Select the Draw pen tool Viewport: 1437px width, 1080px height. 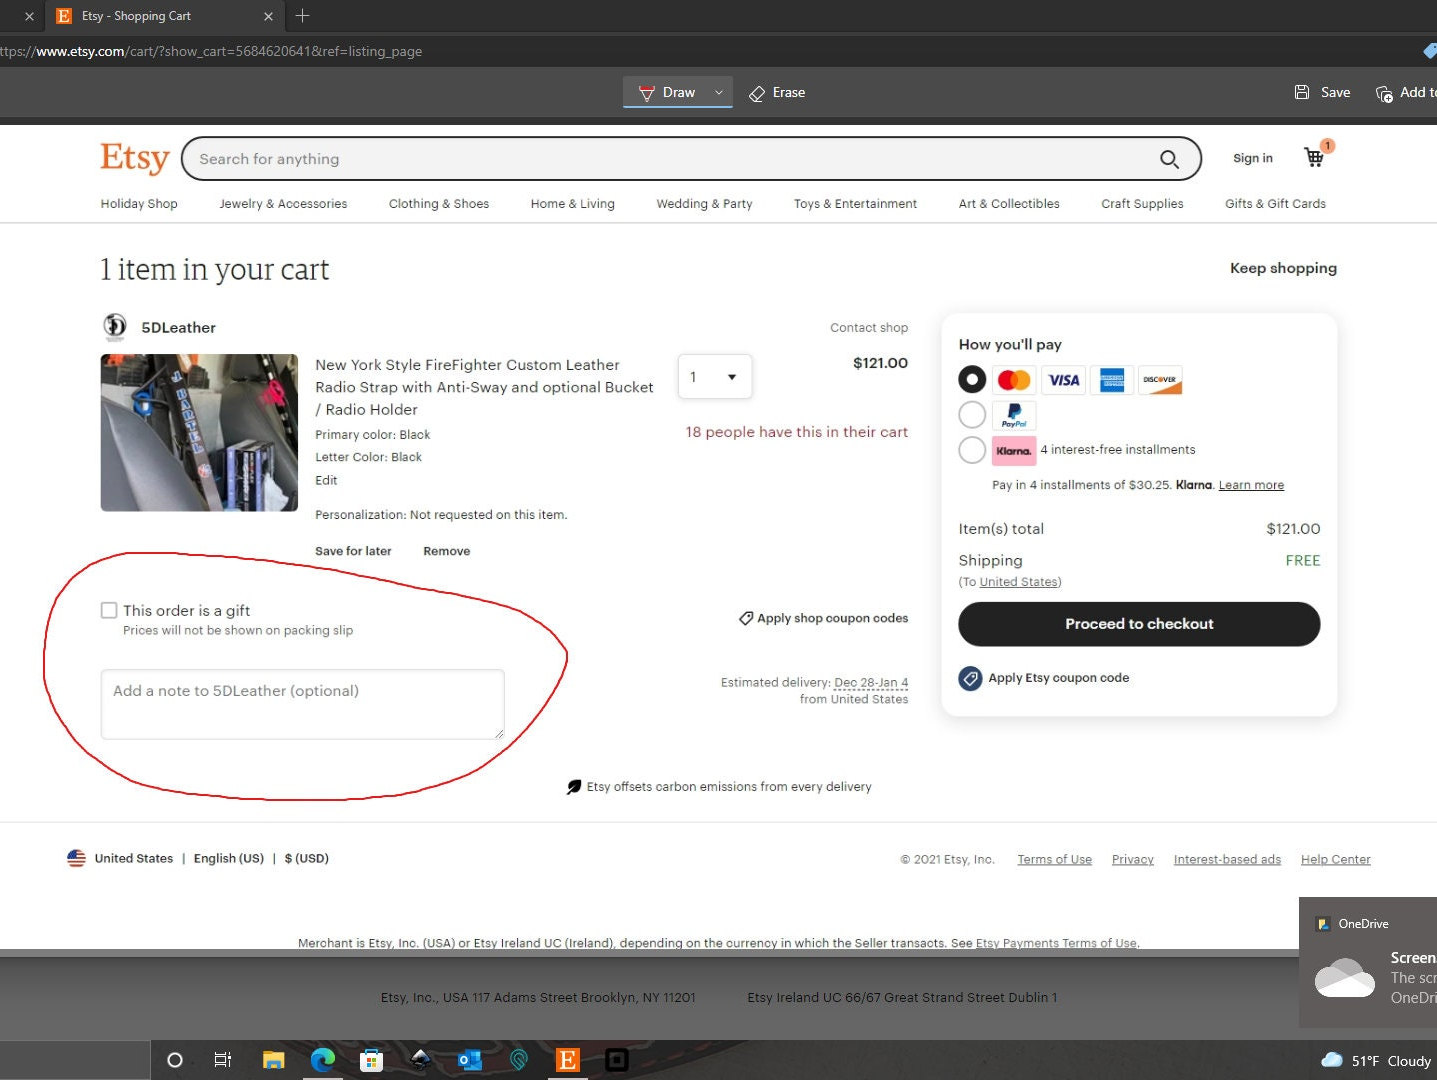[x=667, y=92]
